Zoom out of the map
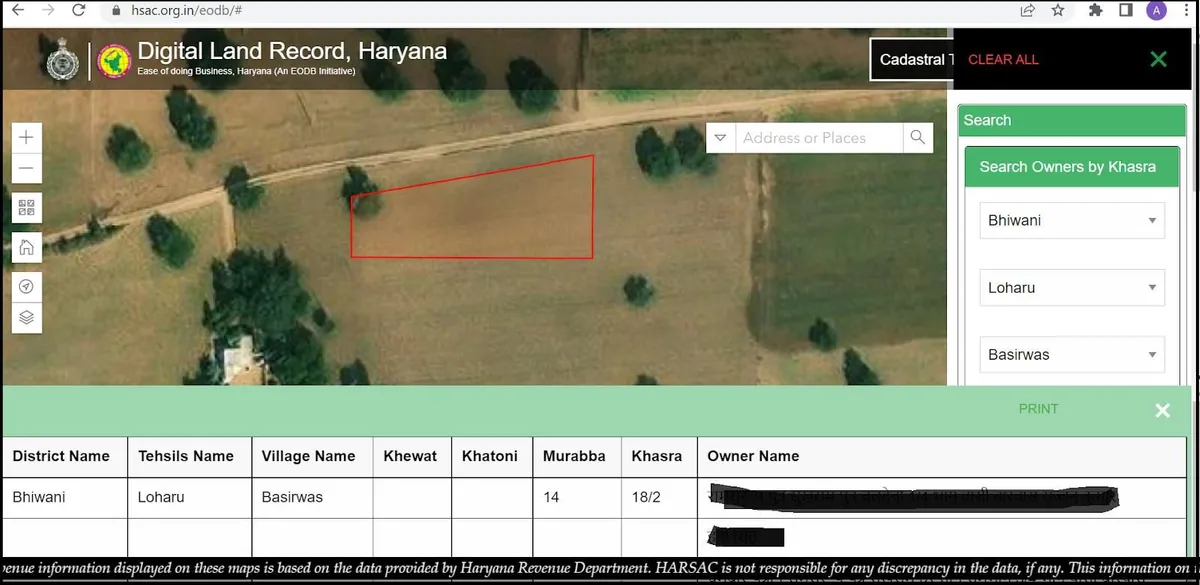The width and height of the screenshot is (1200, 585). (x=27, y=168)
